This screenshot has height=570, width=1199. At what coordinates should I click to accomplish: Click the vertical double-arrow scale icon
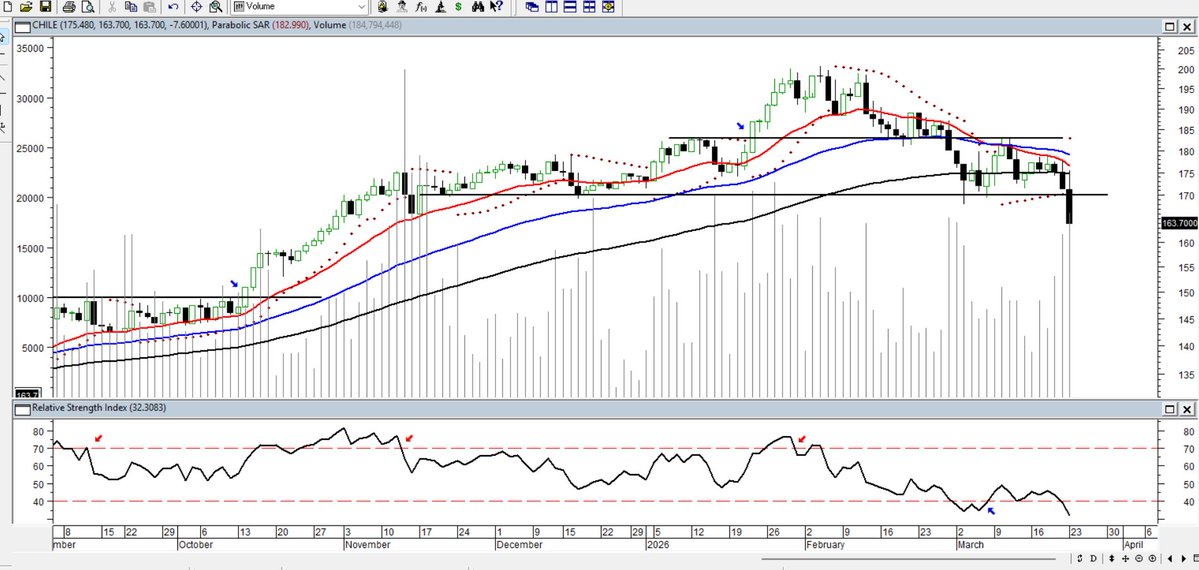(x=1112, y=559)
